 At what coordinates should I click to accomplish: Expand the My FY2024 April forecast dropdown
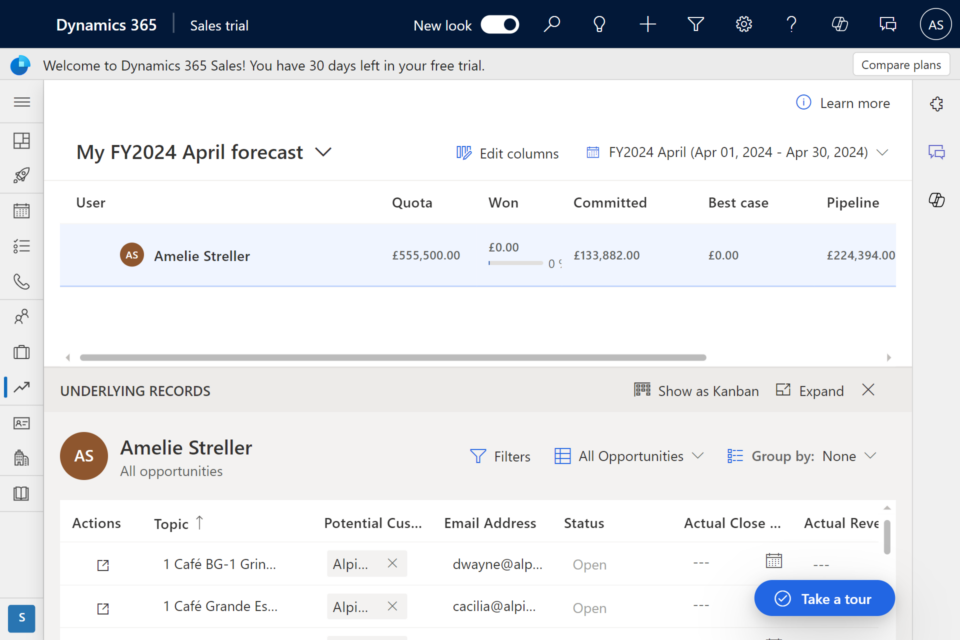323,152
